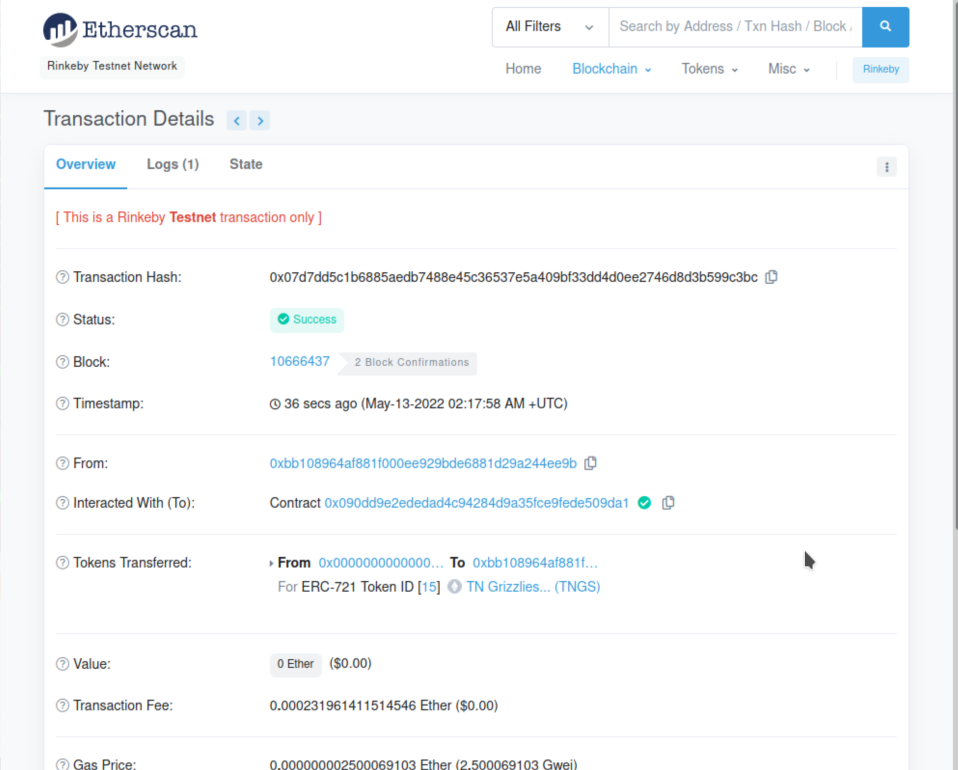Select the transaction hash text

[514, 277]
